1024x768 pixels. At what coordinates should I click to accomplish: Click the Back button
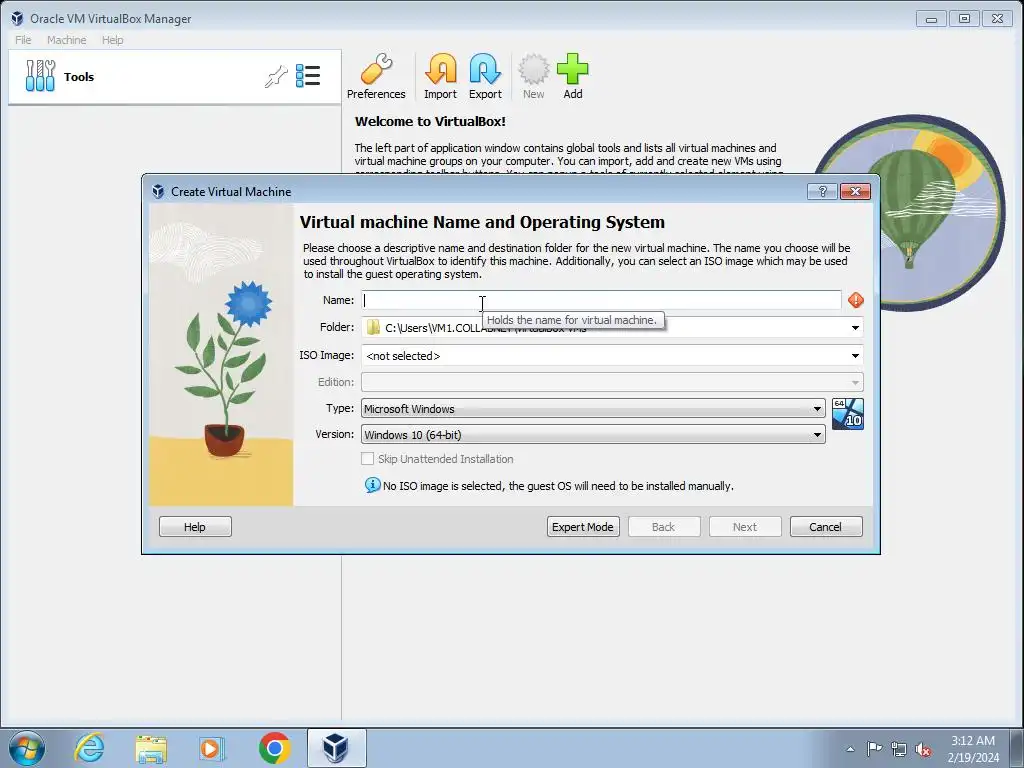tap(664, 526)
